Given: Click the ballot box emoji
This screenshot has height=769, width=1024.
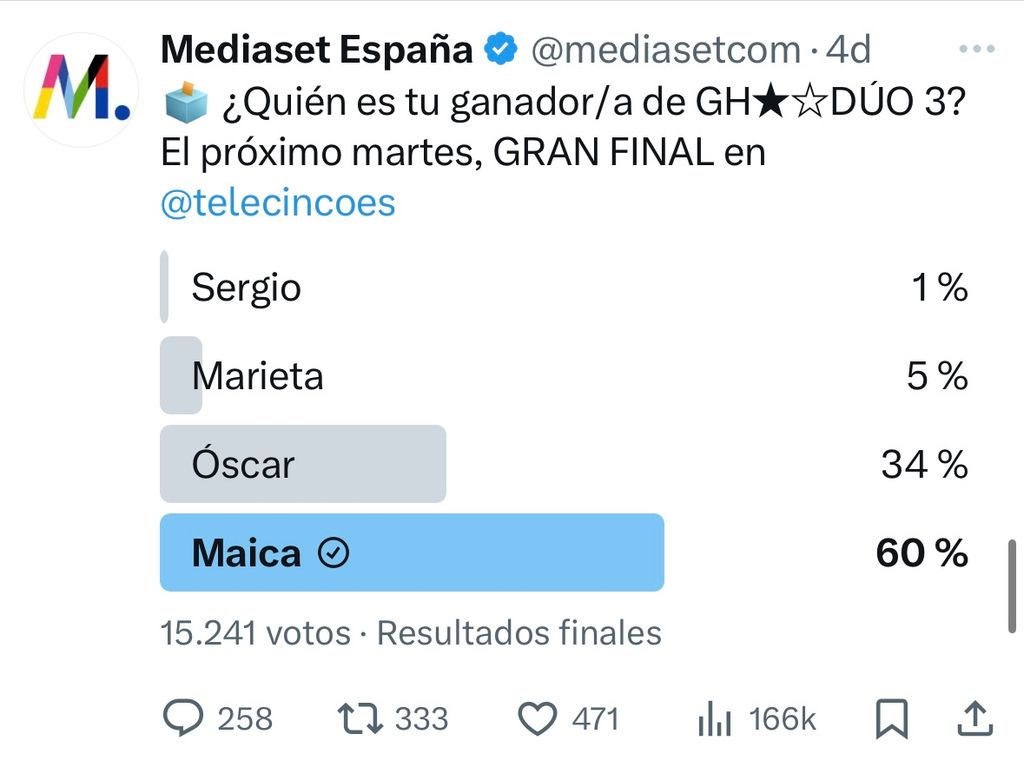Looking at the screenshot, I should point(185,102).
